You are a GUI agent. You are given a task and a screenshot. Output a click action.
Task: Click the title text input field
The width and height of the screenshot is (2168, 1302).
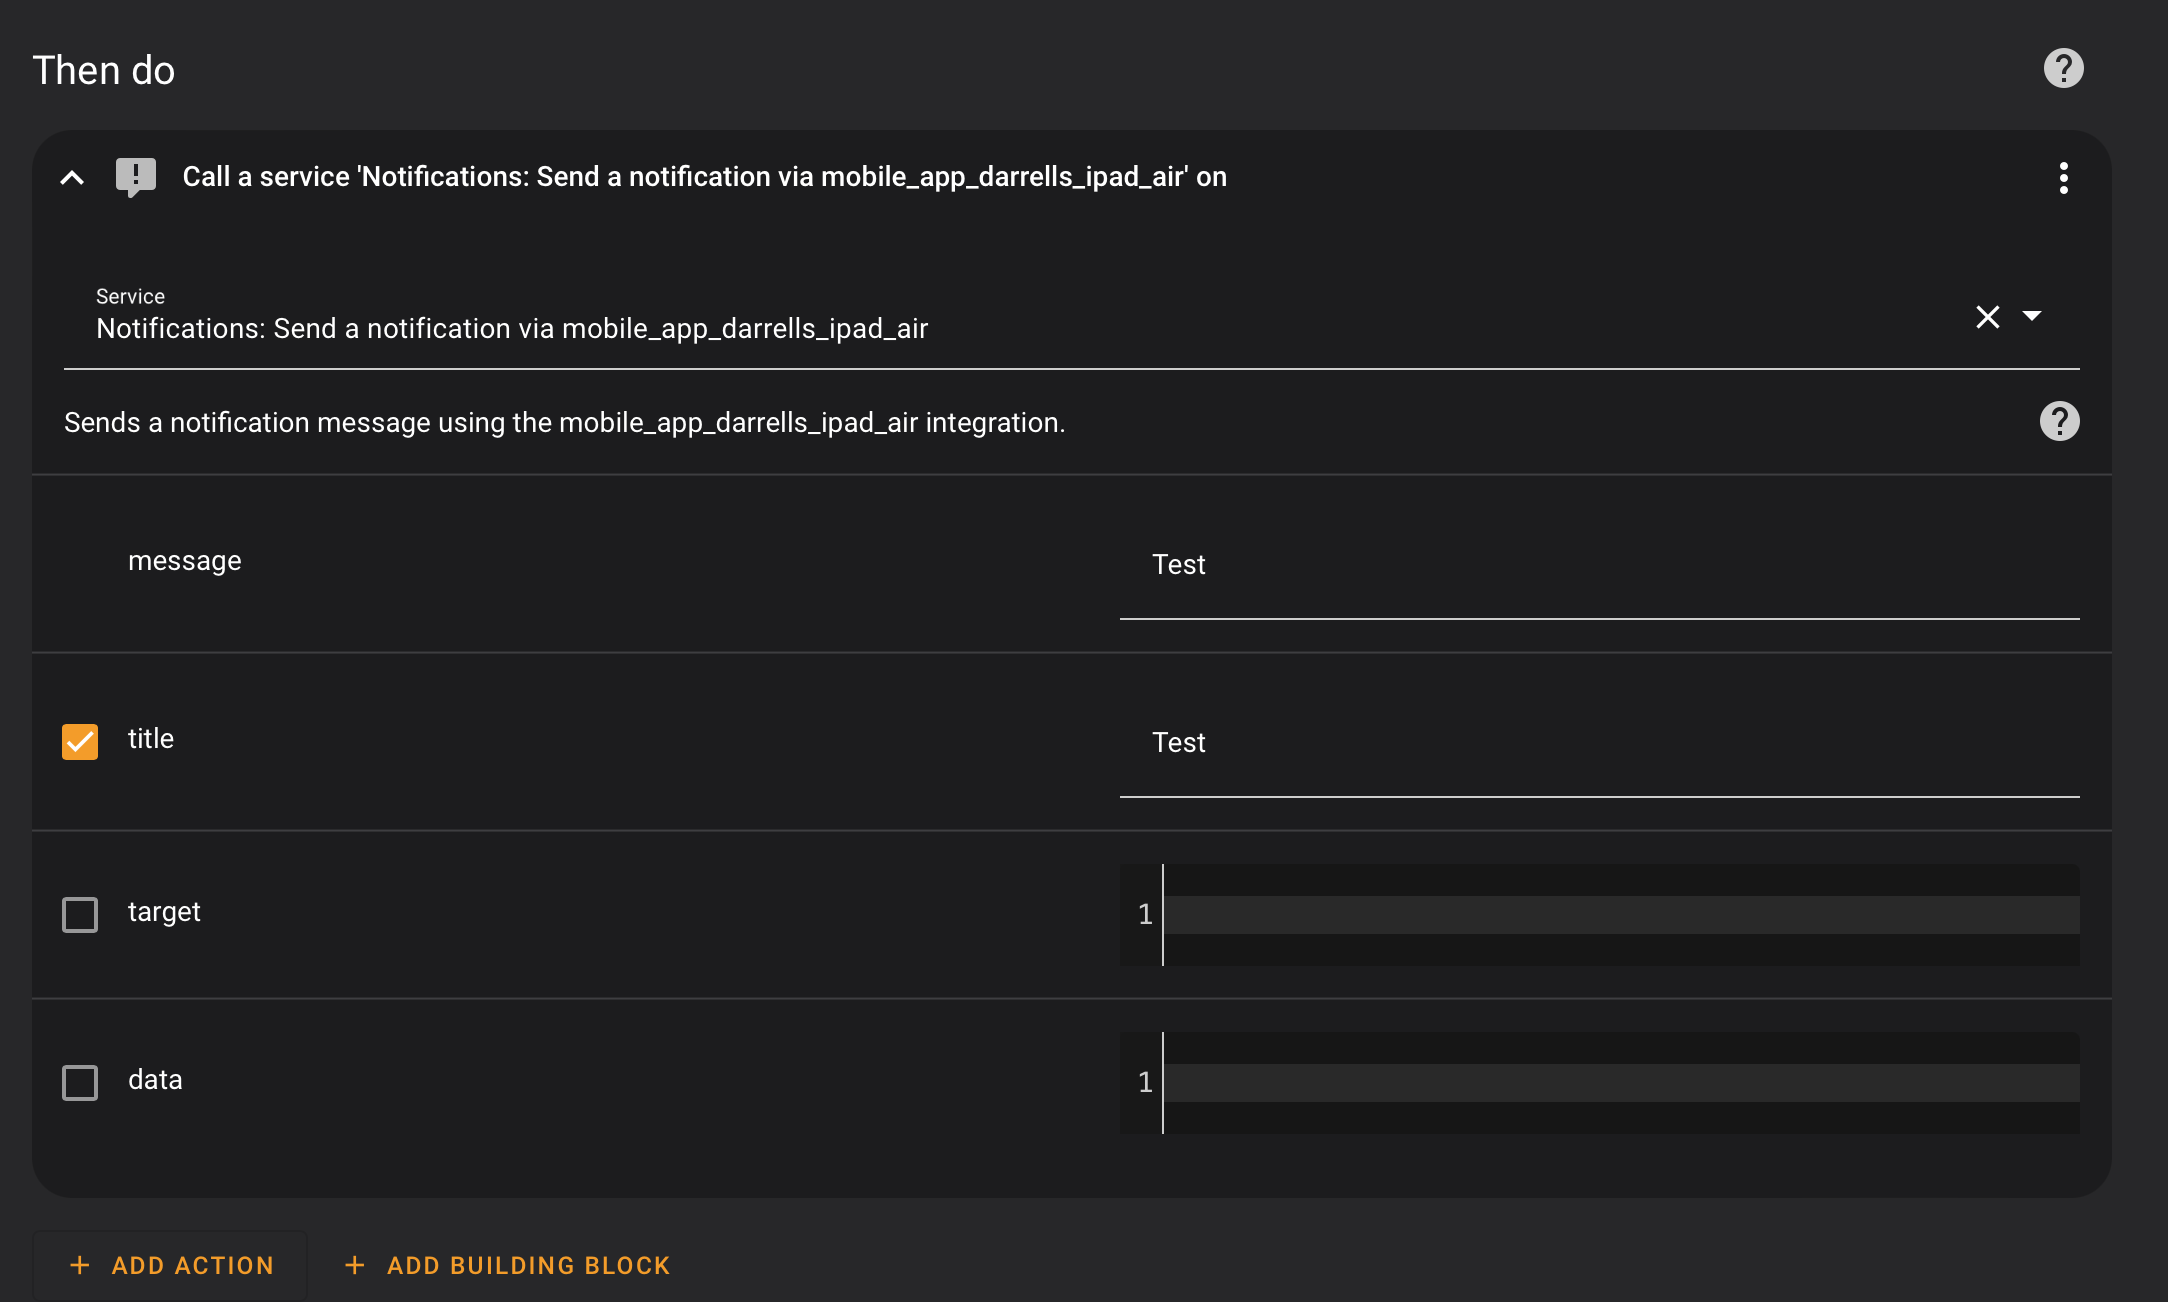coord(1598,744)
